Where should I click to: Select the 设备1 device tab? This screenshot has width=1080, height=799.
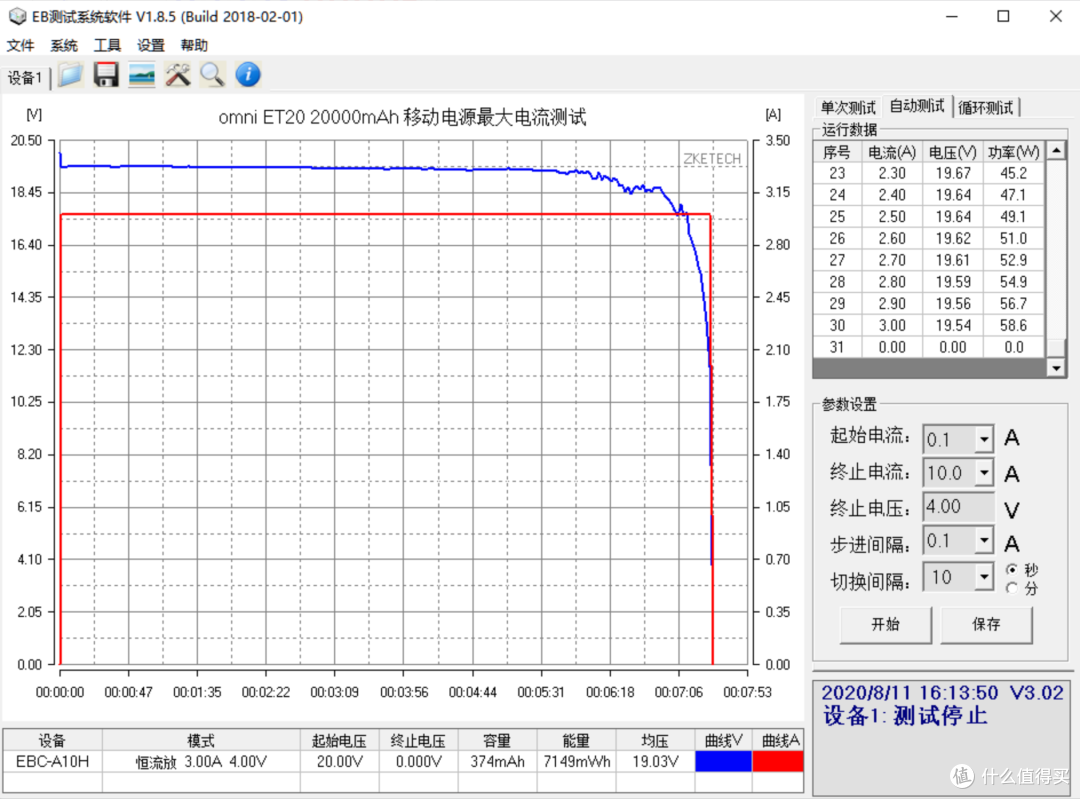[x=25, y=78]
